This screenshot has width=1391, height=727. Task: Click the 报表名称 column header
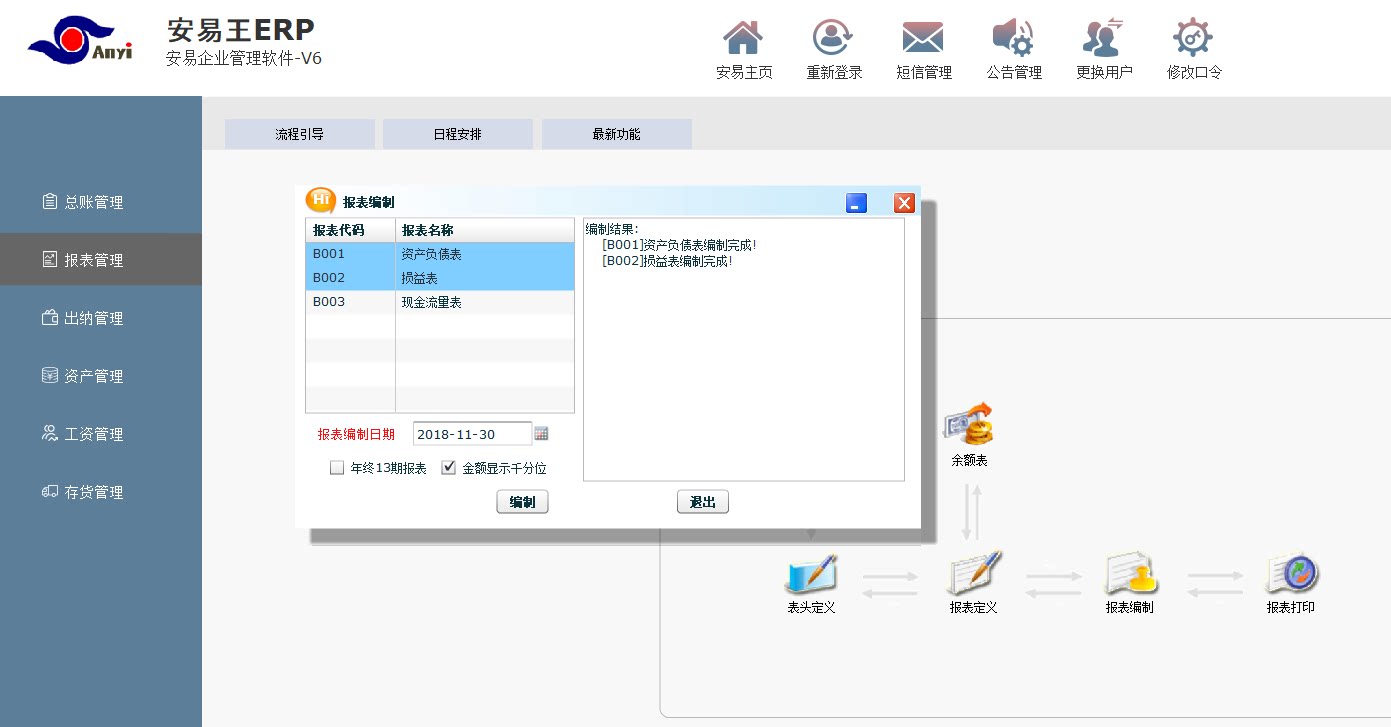click(485, 230)
